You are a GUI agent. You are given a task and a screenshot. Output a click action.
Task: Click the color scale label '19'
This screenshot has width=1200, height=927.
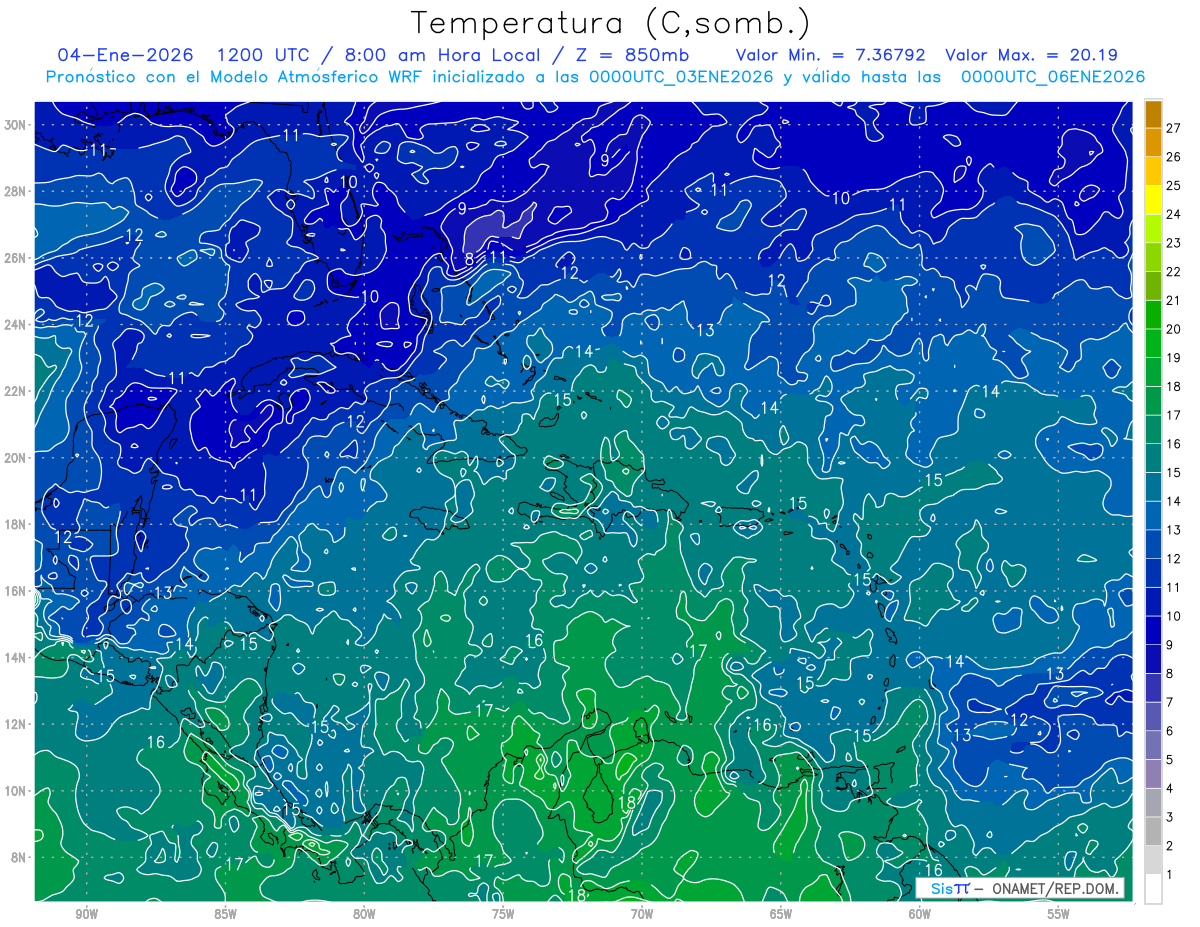(x=1173, y=357)
